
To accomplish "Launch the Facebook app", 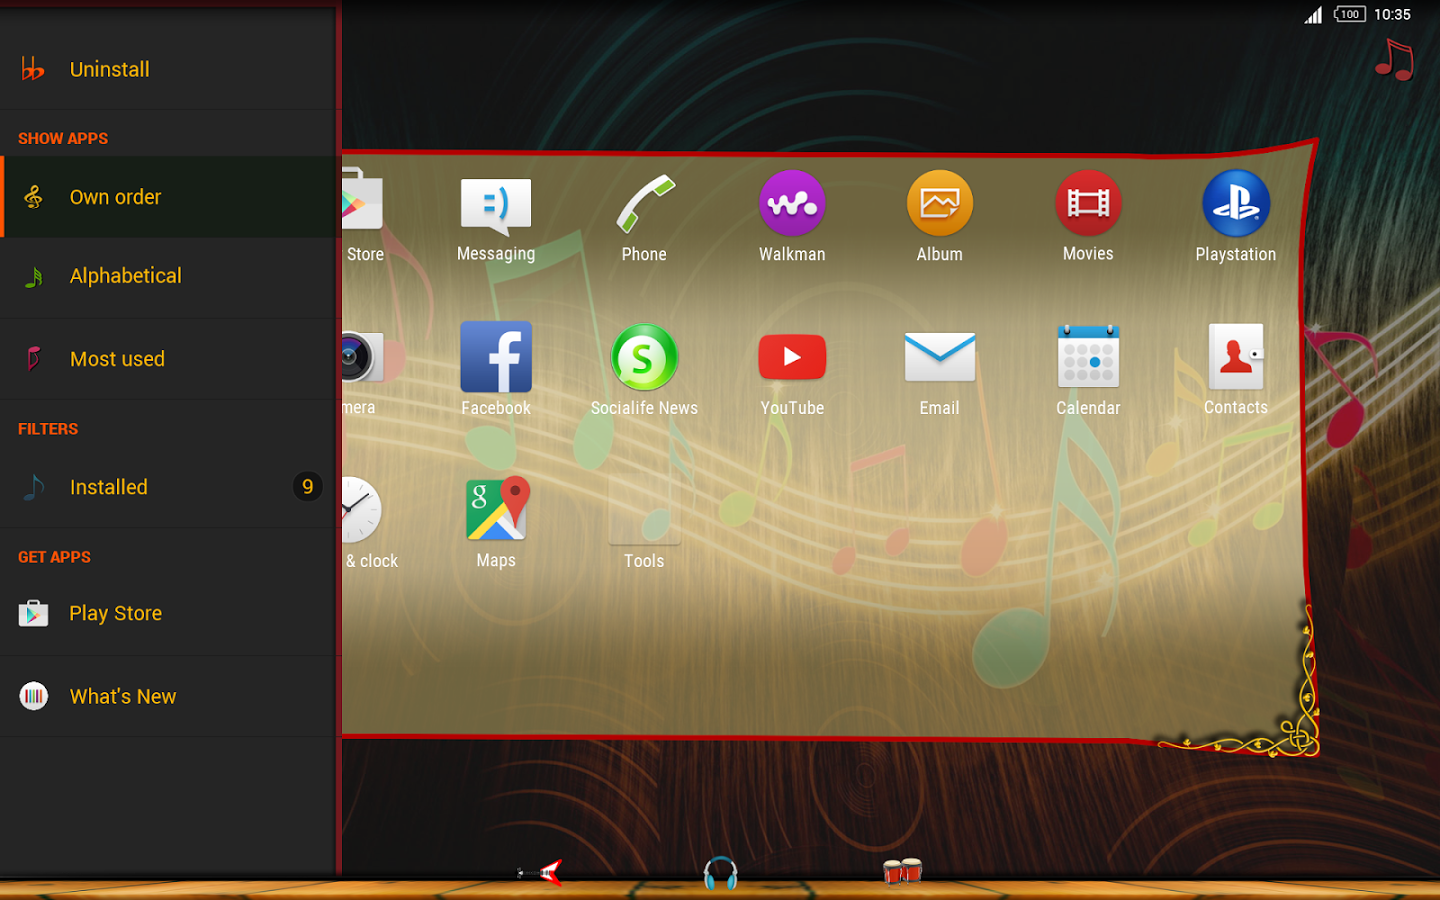I will (x=496, y=369).
